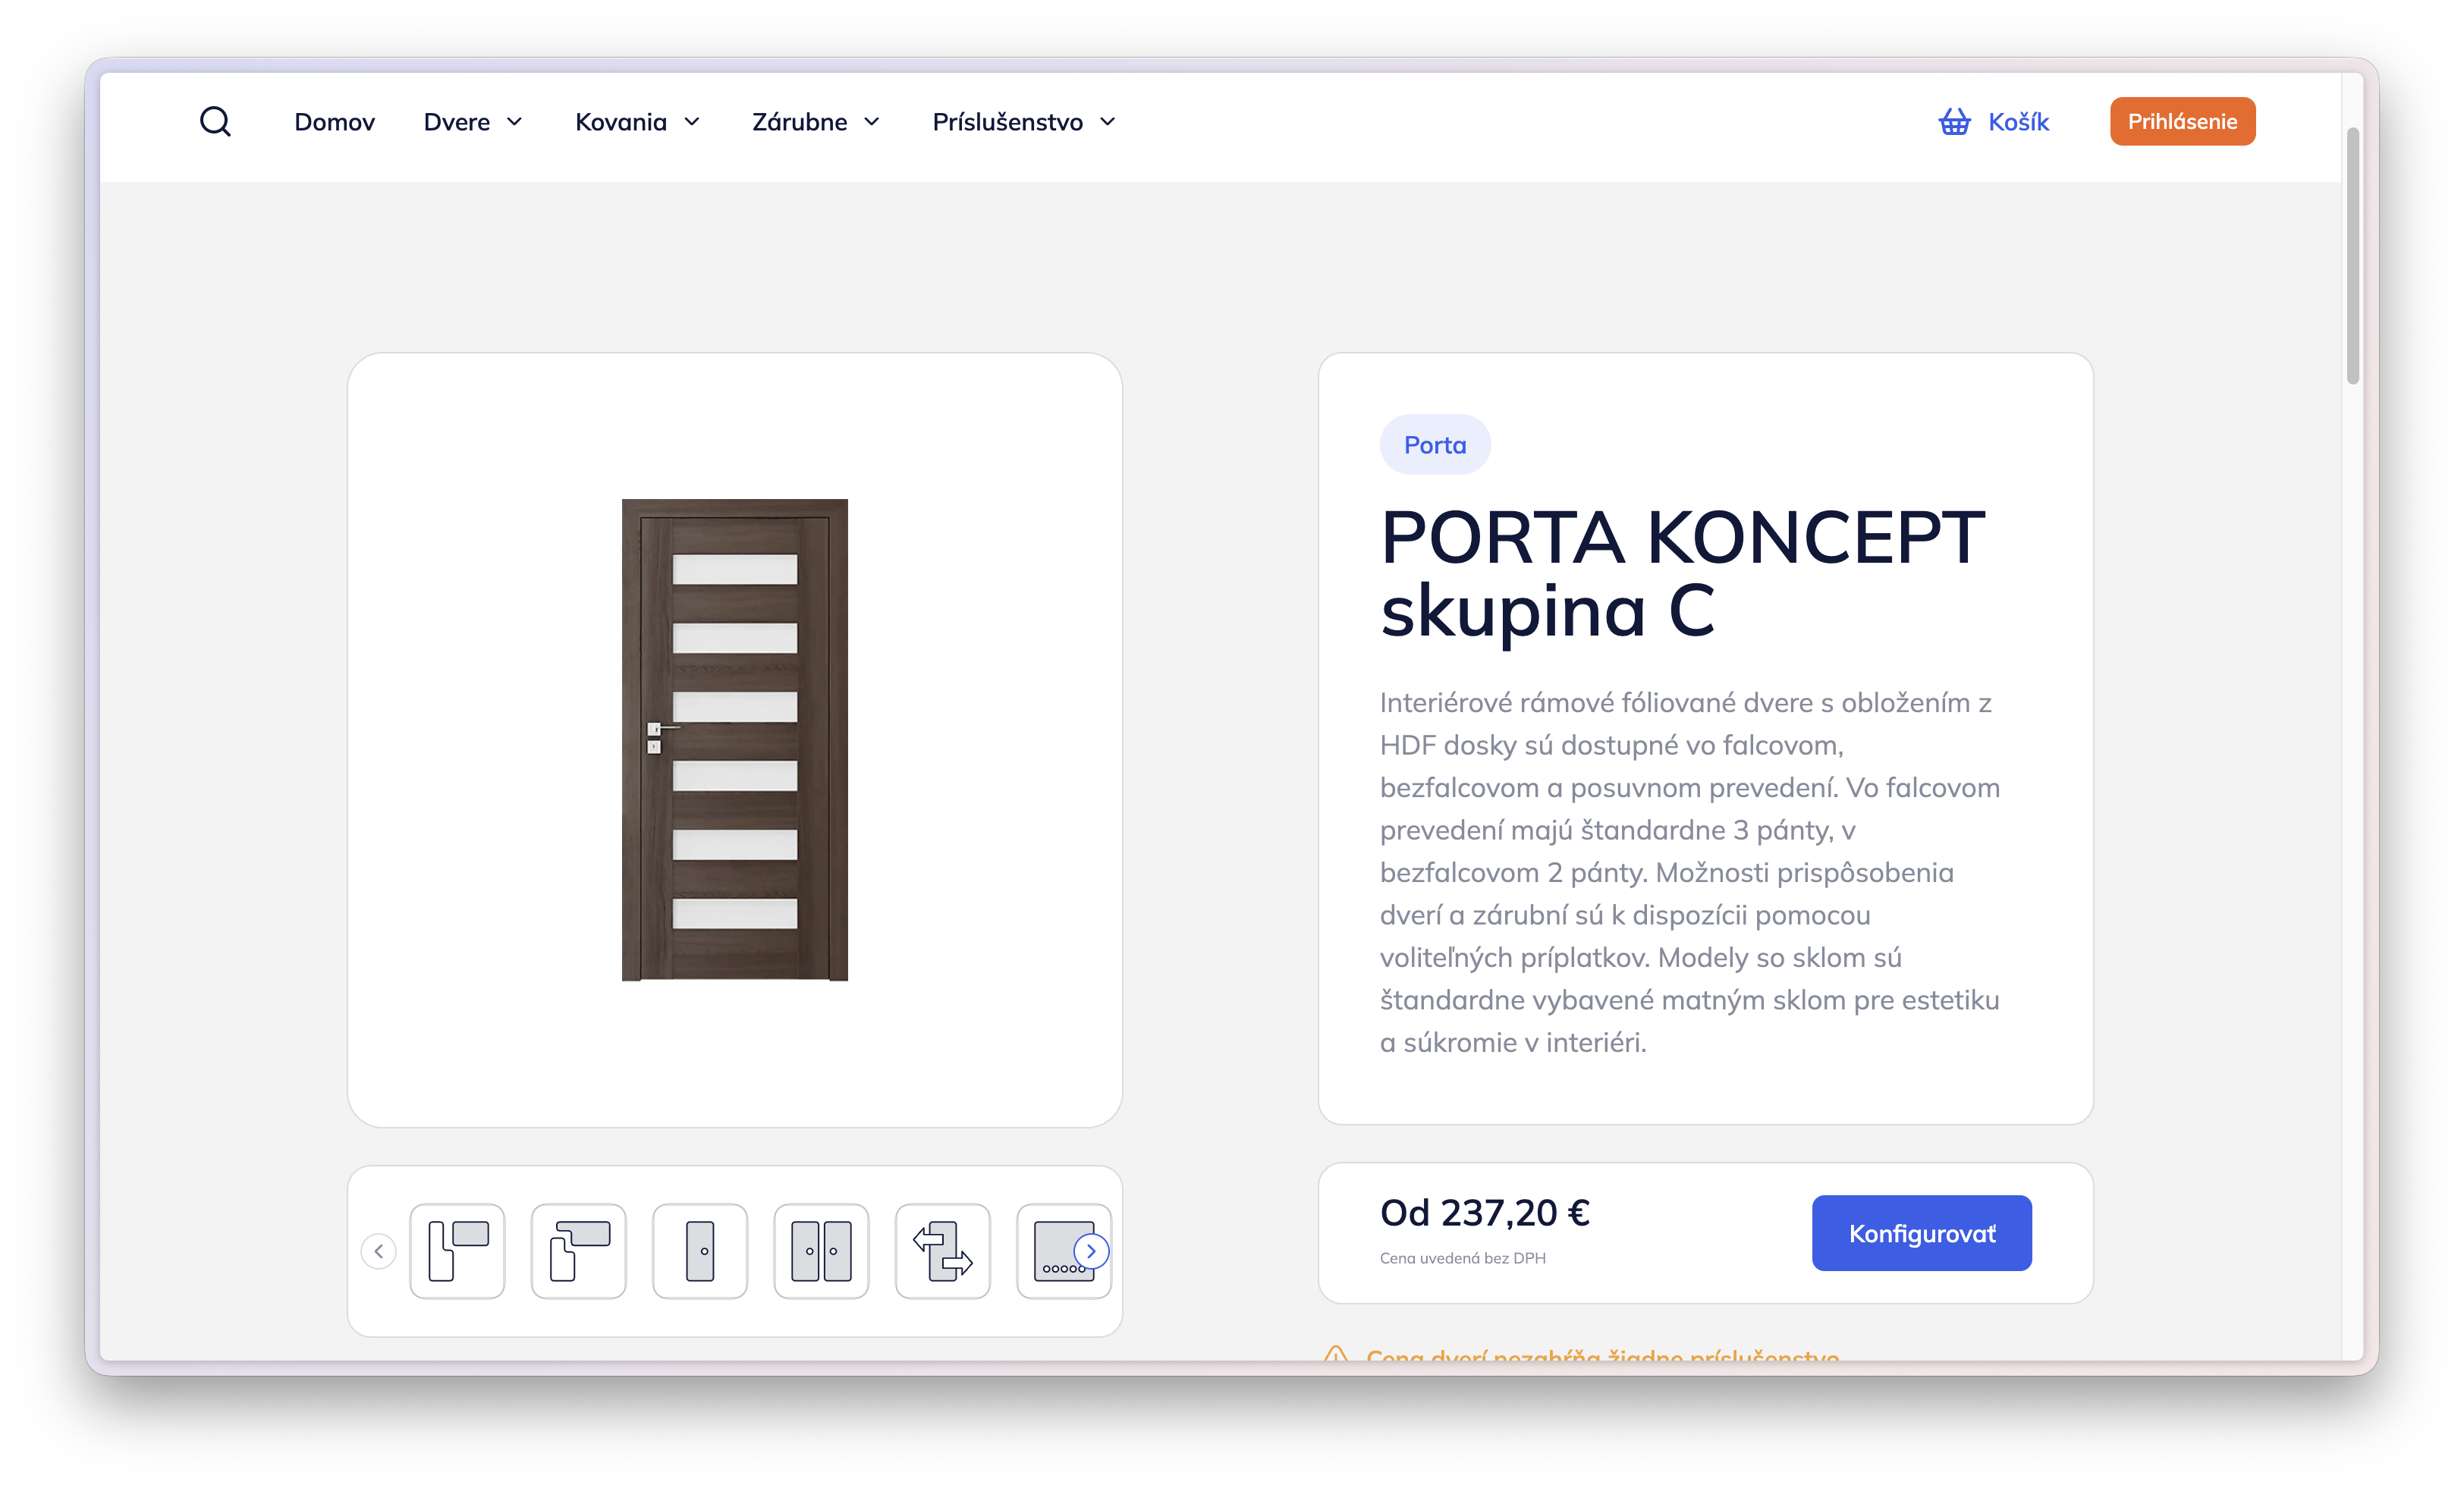Select the single door icon
This screenshot has width=2464, height=1488.
click(x=700, y=1251)
